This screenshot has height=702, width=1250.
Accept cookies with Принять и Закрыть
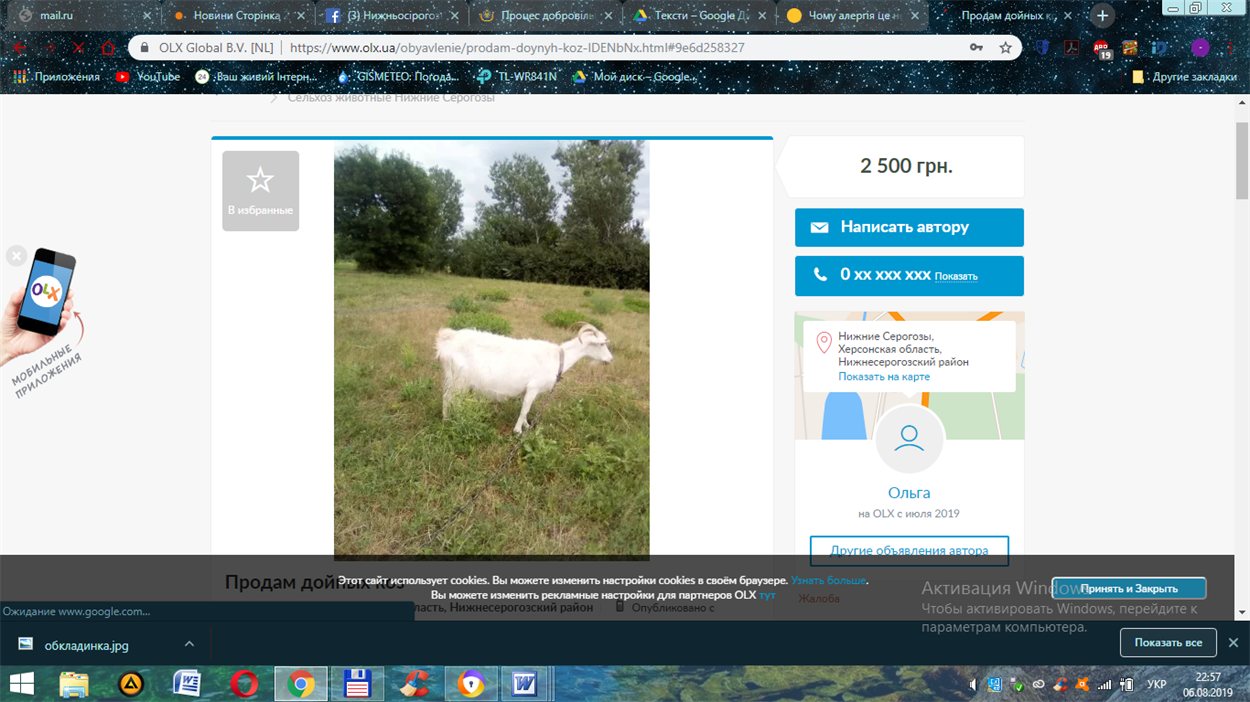pyautogui.click(x=1129, y=588)
